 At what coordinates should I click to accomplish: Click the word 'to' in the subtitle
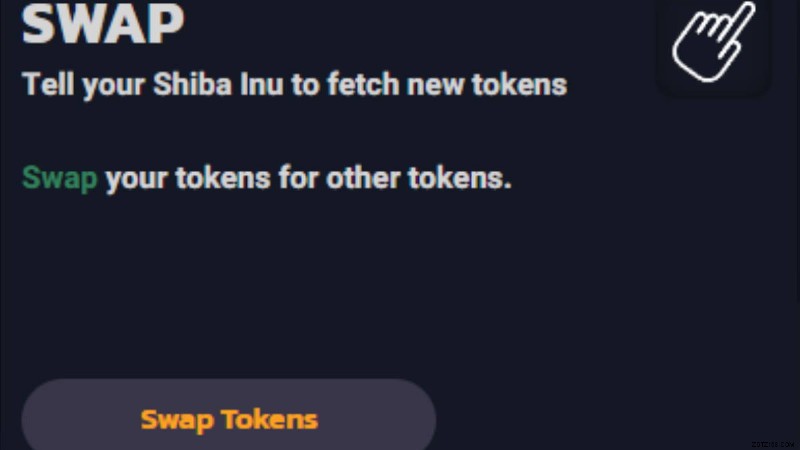[303, 84]
